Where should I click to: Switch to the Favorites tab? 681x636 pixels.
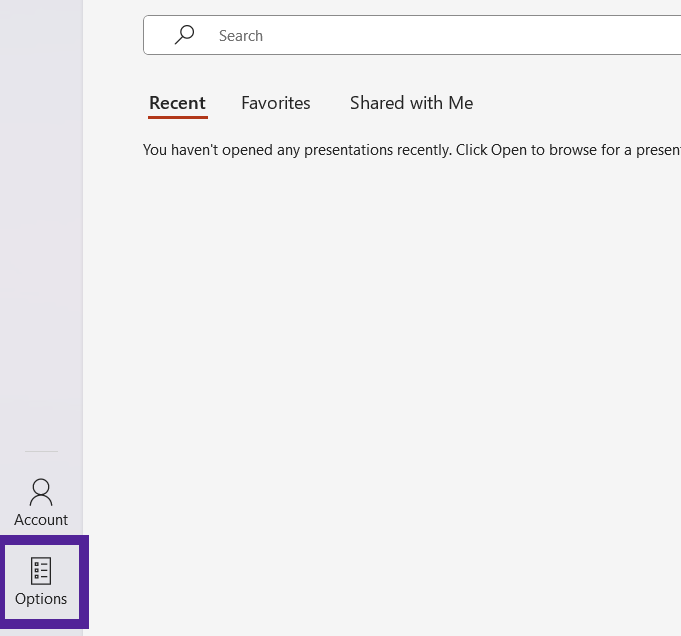276,103
